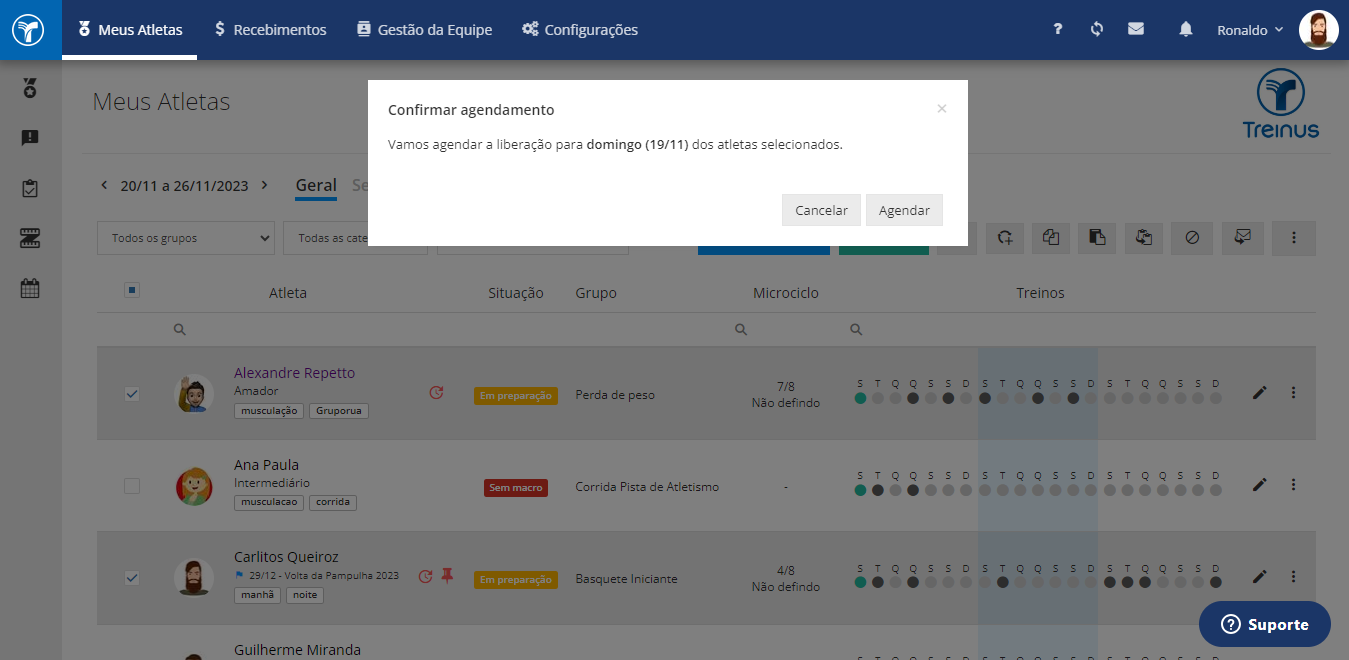The height and width of the screenshot is (660, 1349).
Task: Click the Microciclo column search field
Action: point(786,329)
